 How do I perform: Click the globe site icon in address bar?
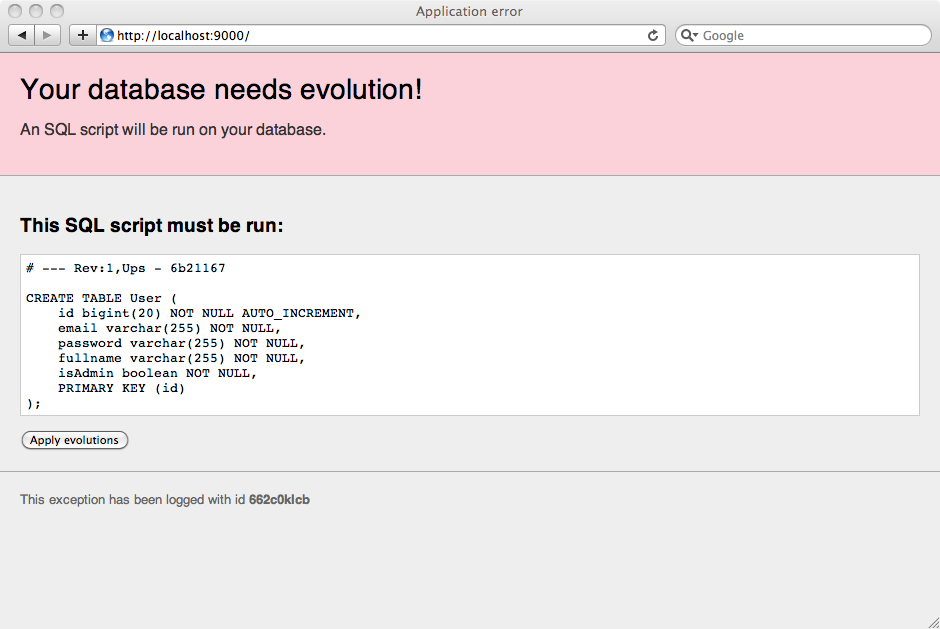click(107, 35)
